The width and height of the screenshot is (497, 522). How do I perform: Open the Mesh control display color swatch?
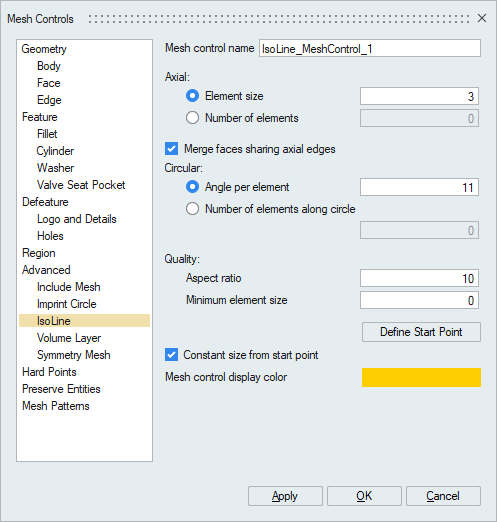point(421,377)
